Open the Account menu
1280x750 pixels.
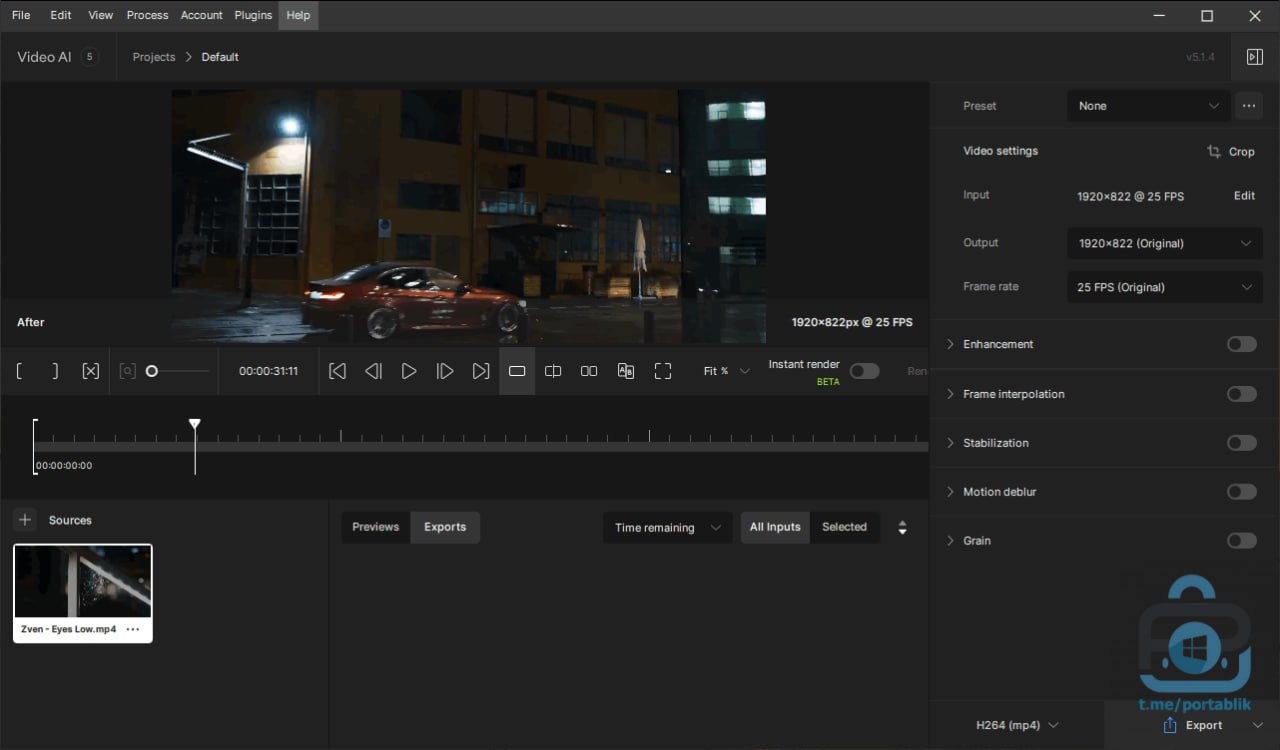tap(201, 15)
